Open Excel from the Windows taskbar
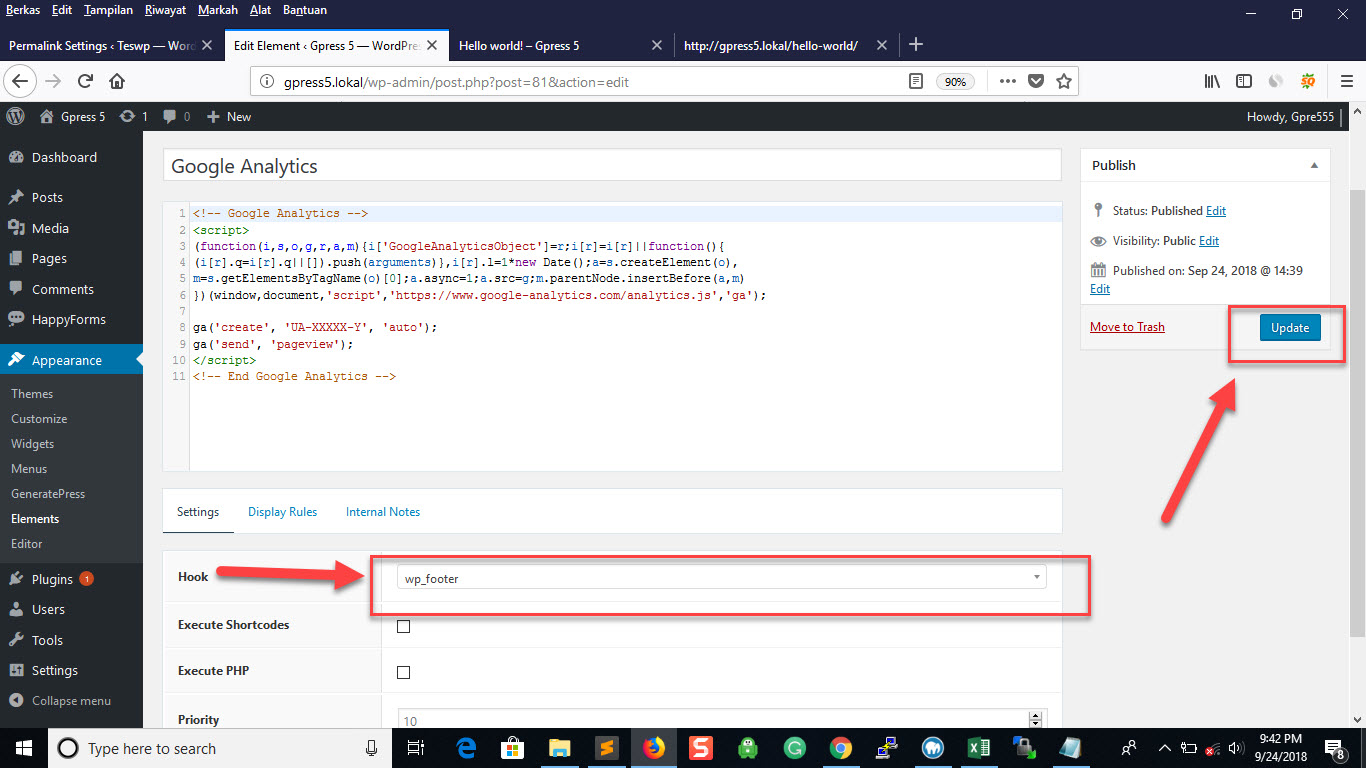Image resolution: width=1366 pixels, height=768 pixels. coord(978,748)
